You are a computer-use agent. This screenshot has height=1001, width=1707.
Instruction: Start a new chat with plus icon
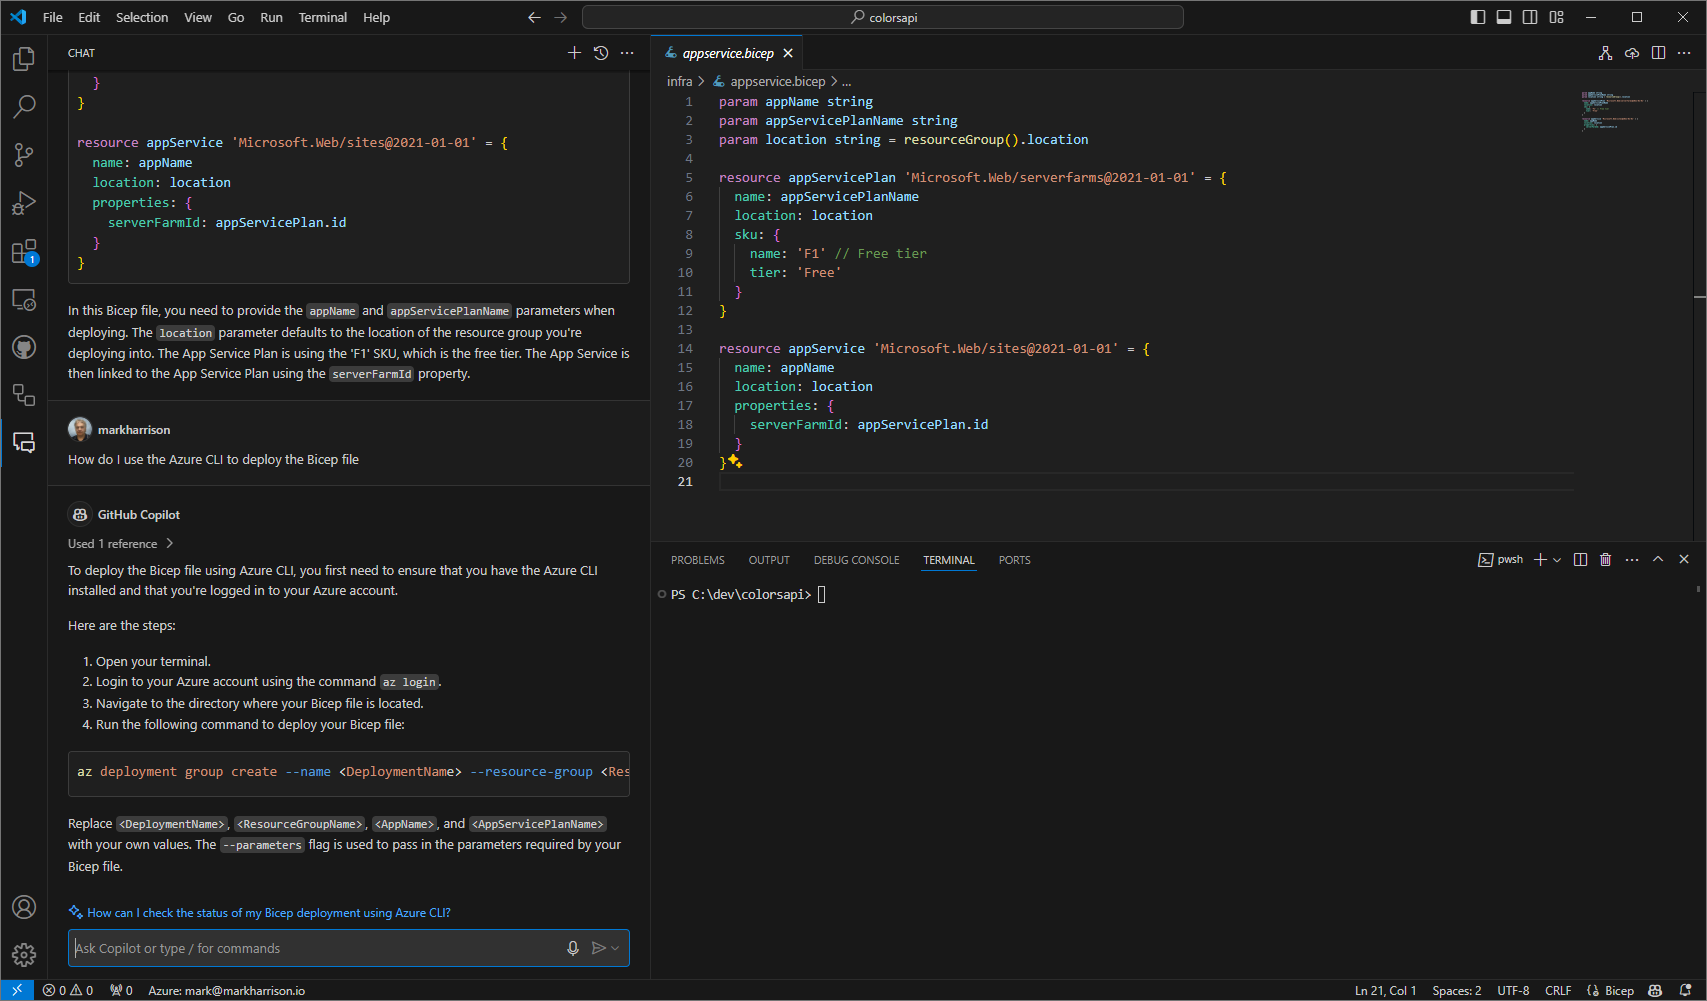(574, 53)
